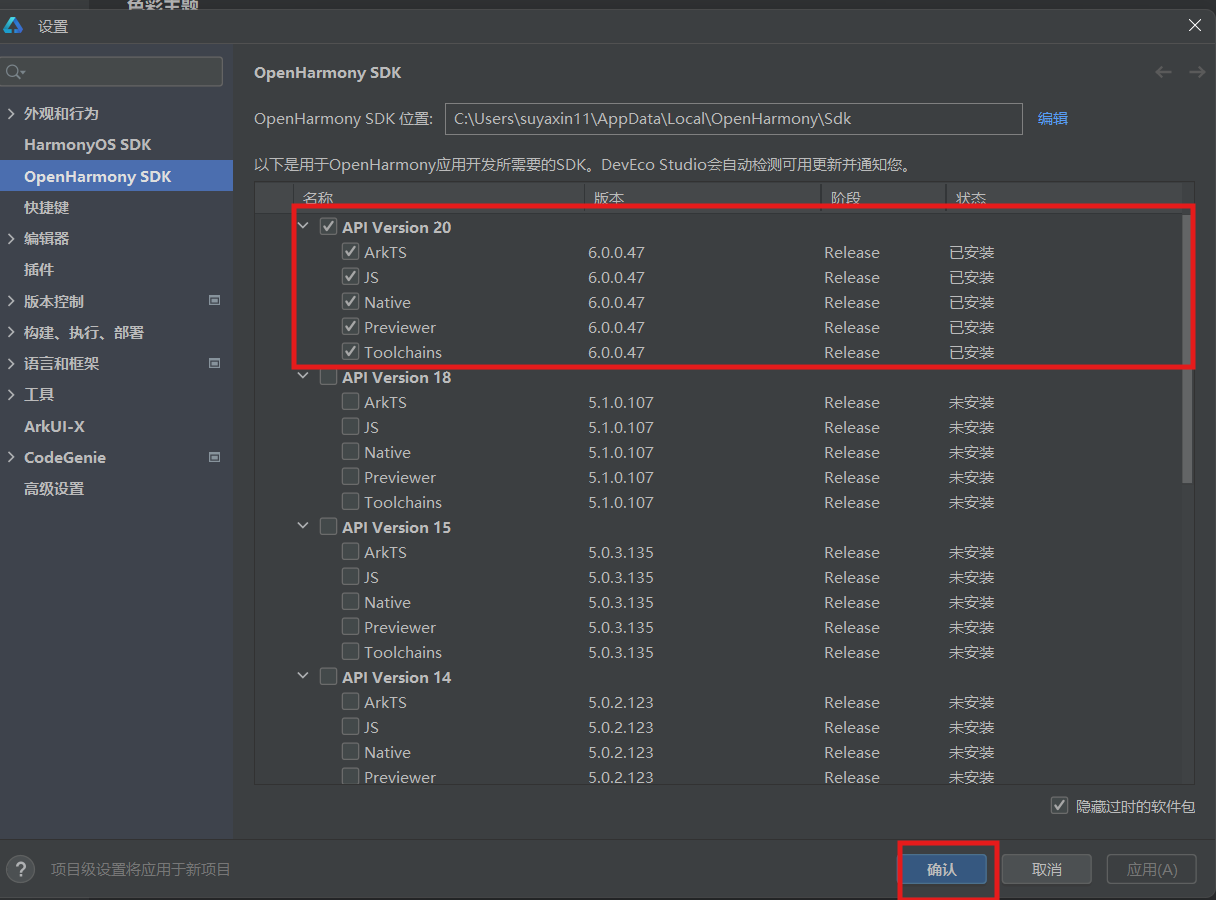Click the search magnifier icon
Viewport: 1216px width, 900px height.
(14, 72)
